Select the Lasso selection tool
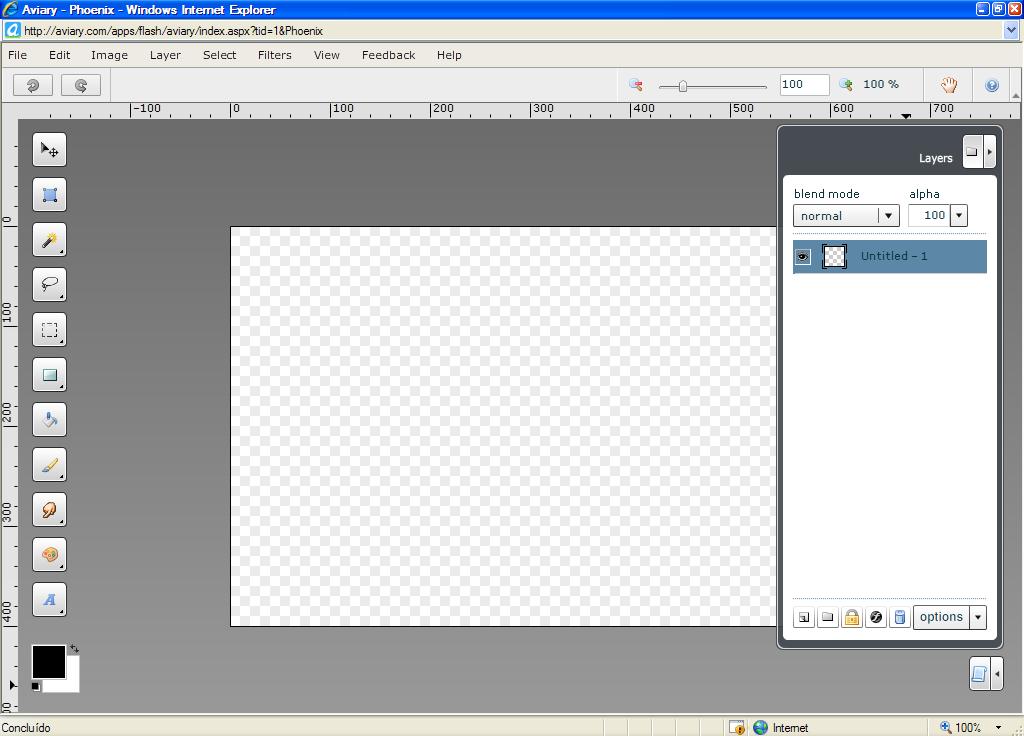Image resolution: width=1024 pixels, height=736 pixels. (x=50, y=285)
